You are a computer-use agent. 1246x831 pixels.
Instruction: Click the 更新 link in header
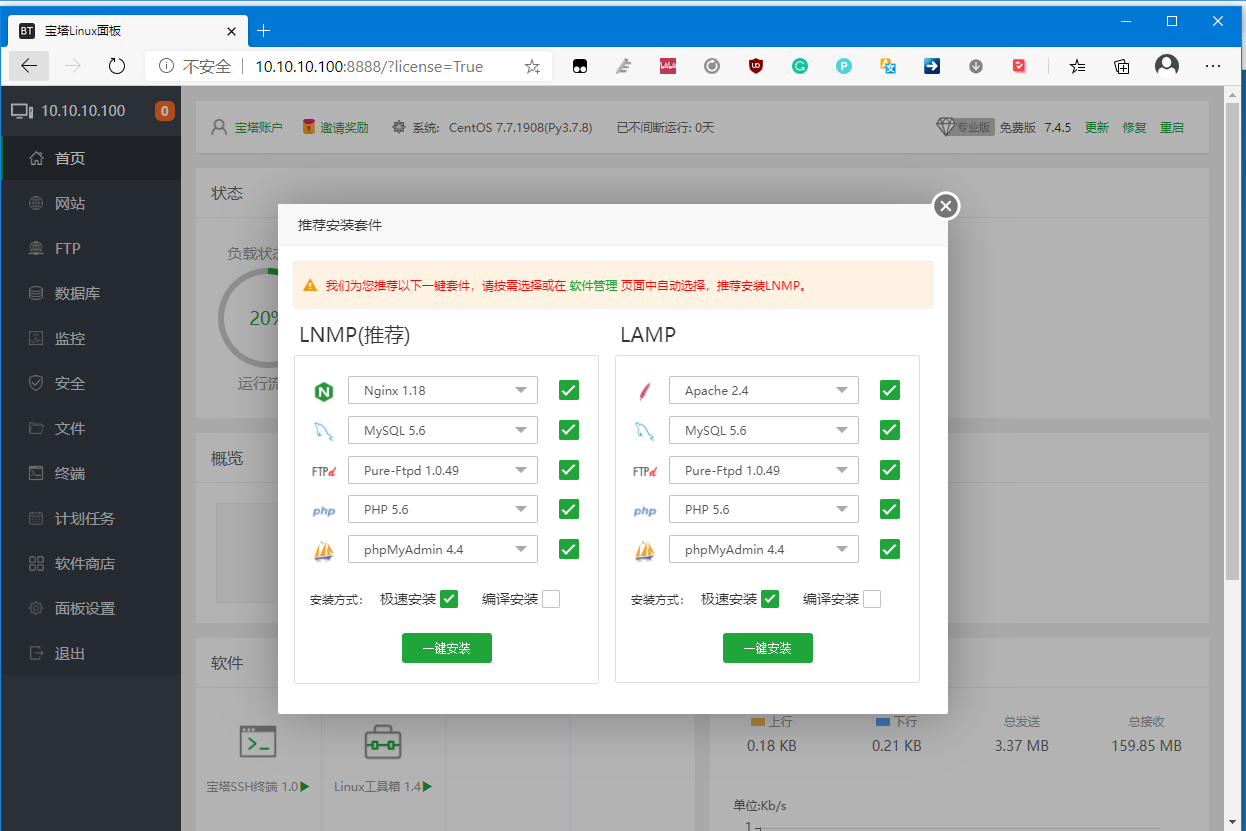[1097, 127]
